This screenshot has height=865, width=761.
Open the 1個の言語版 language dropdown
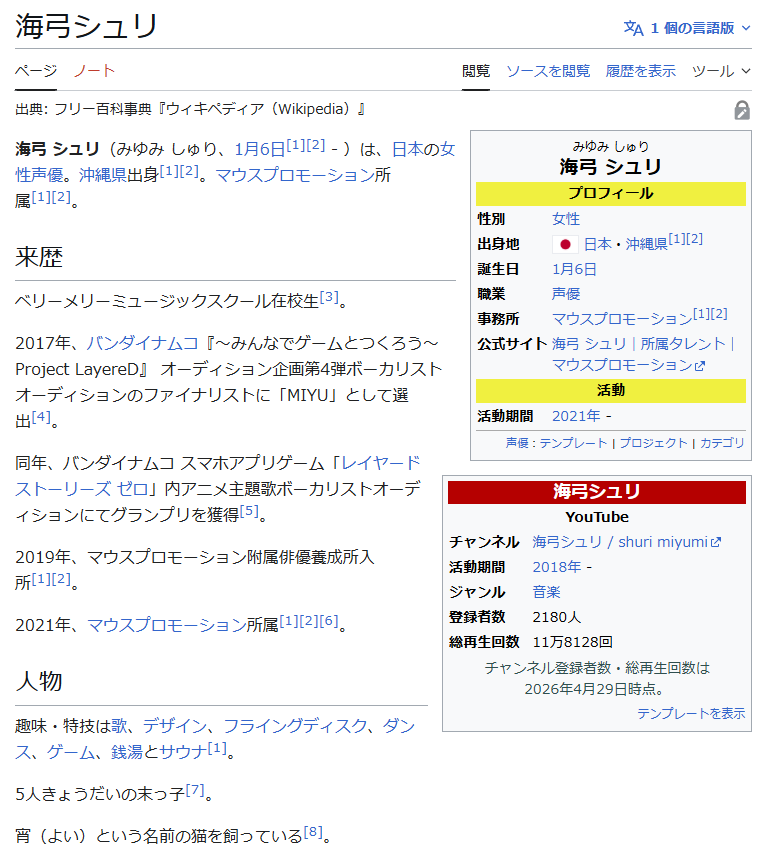(x=687, y=28)
